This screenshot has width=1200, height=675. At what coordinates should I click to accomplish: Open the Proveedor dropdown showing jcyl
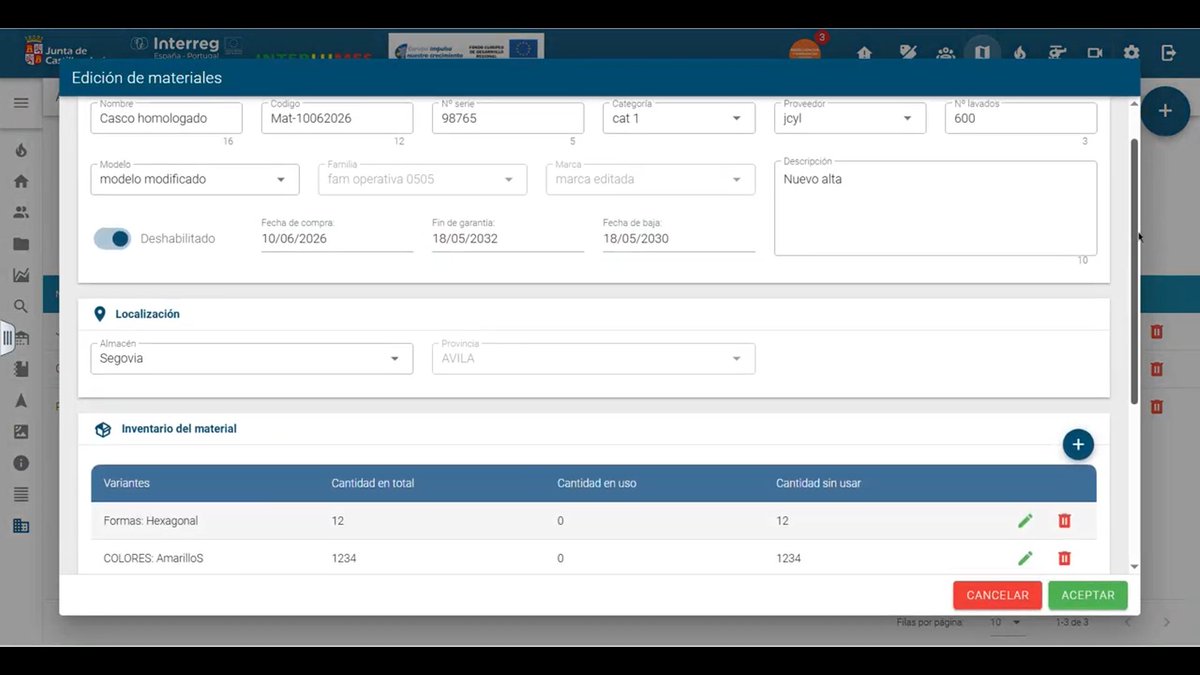pyautogui.click(x=850, y=118)
